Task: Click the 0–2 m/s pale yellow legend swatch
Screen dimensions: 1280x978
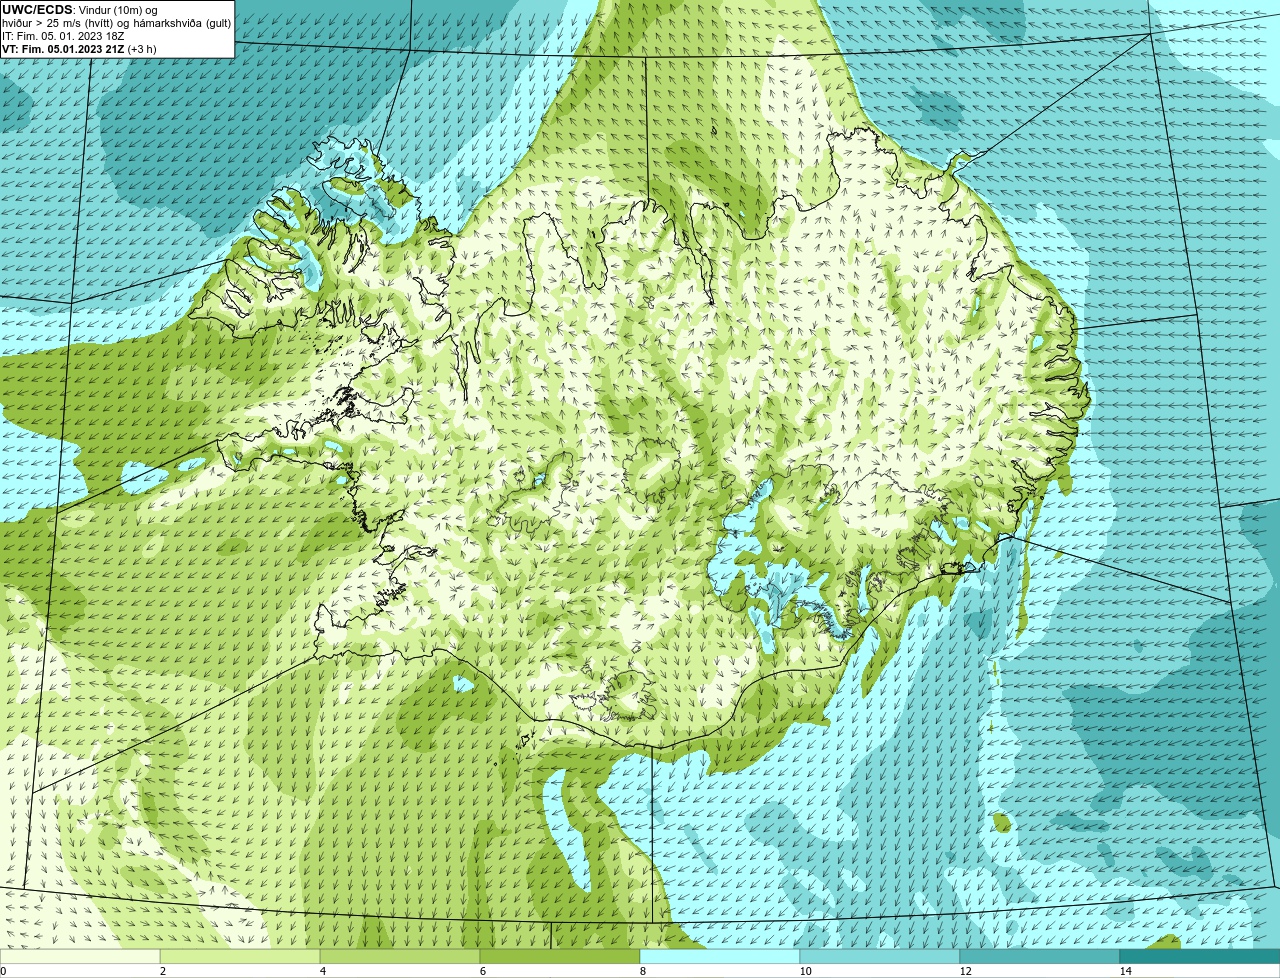Action: (x=80, y=957)
